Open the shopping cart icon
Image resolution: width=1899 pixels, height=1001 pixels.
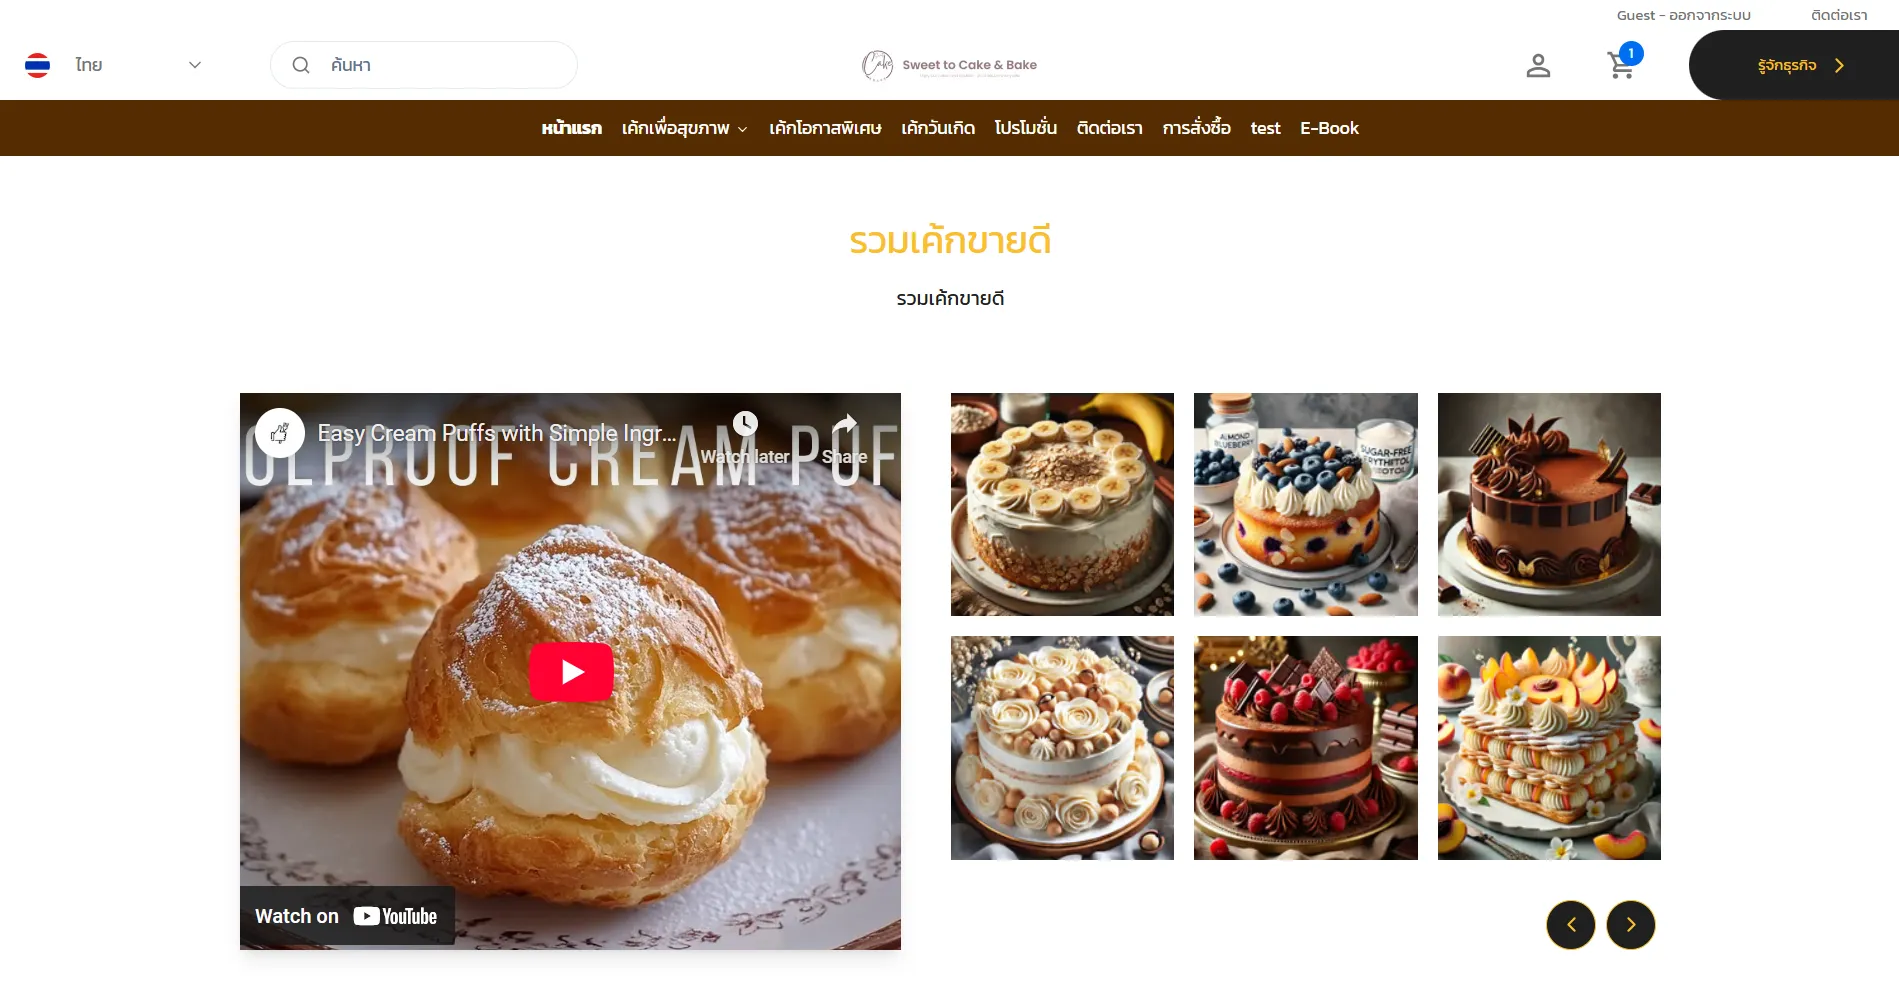click(1621, 65)
